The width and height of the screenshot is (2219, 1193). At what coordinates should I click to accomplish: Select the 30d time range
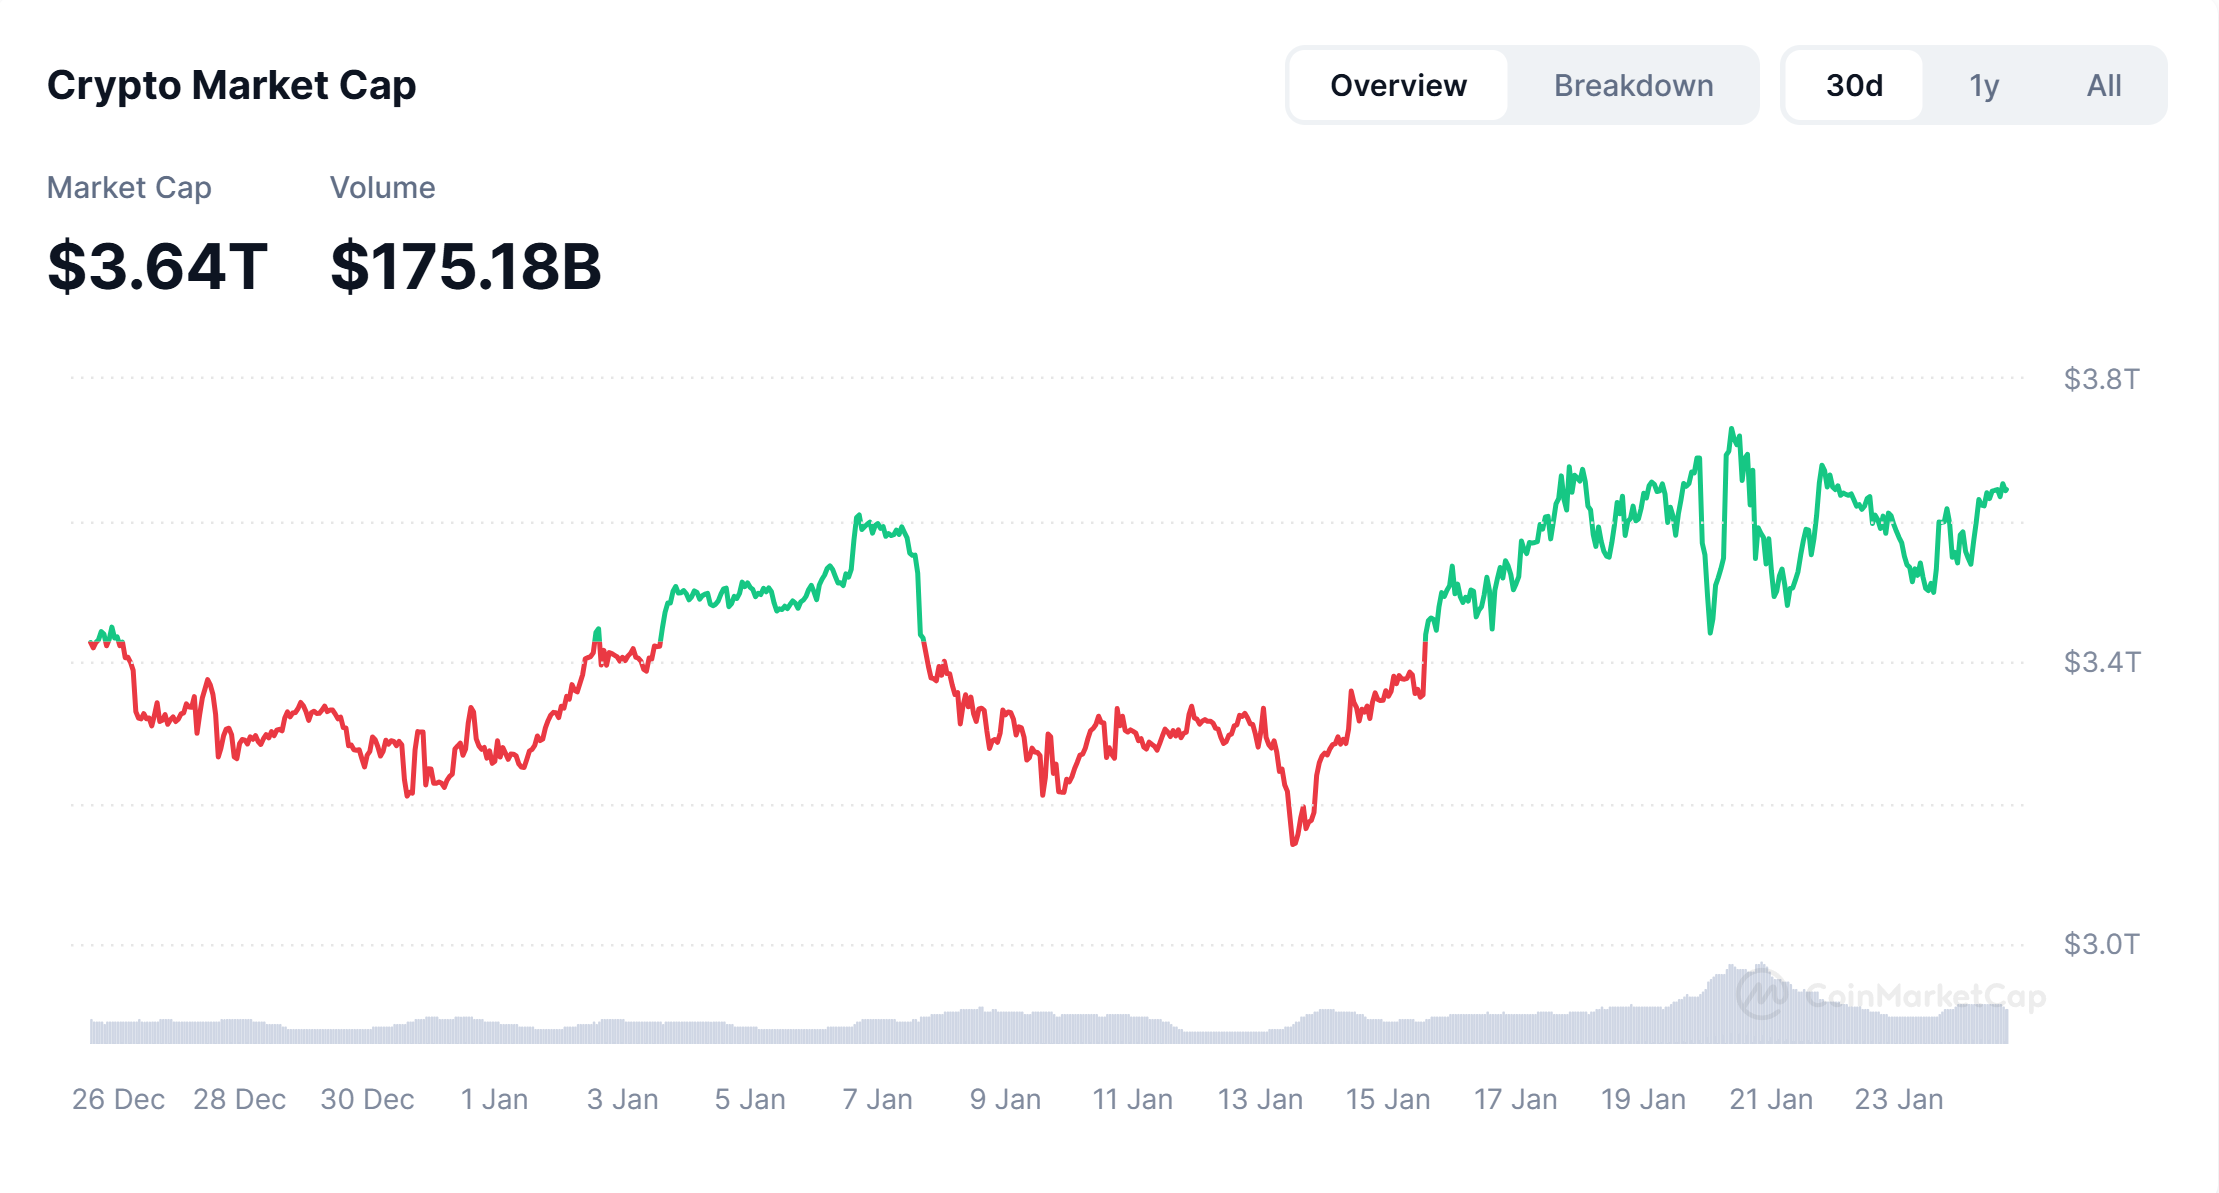tap(1854, 86)
